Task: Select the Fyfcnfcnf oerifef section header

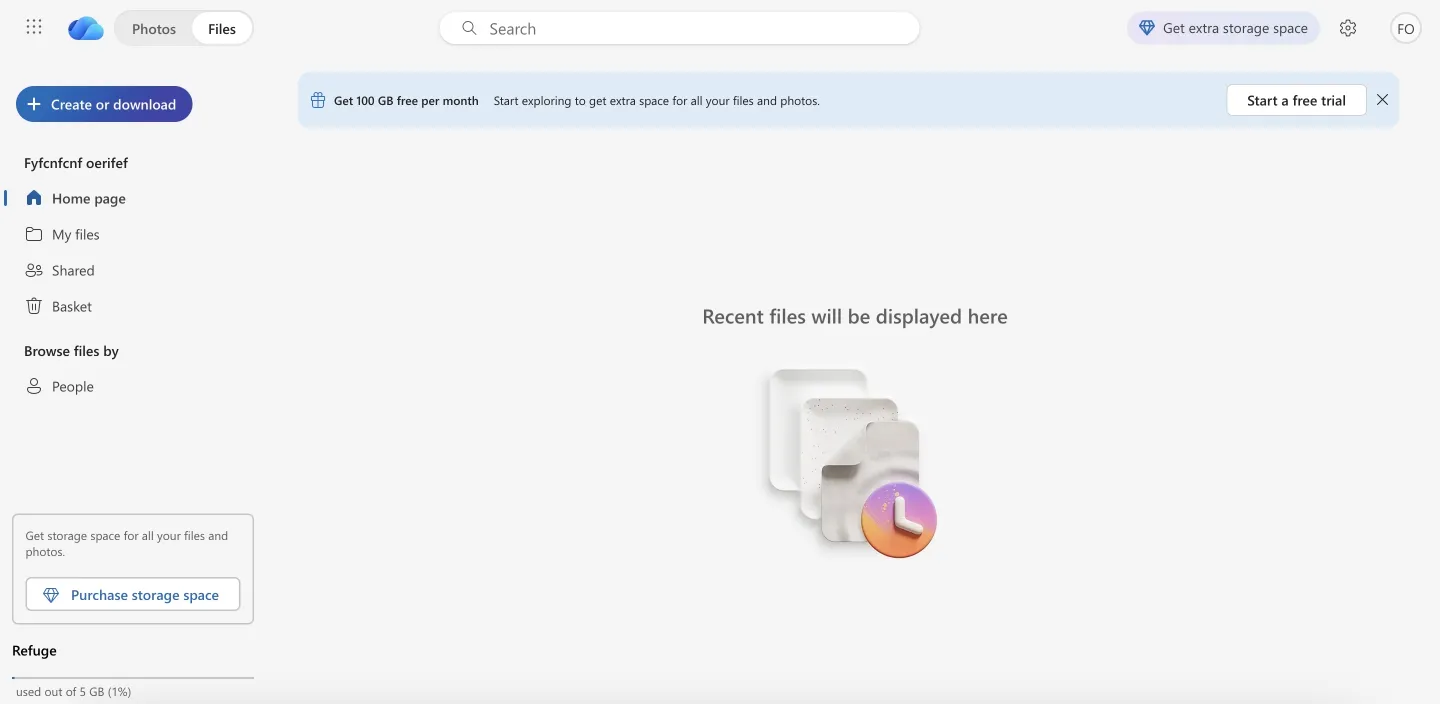Action: tap(76, 162)
